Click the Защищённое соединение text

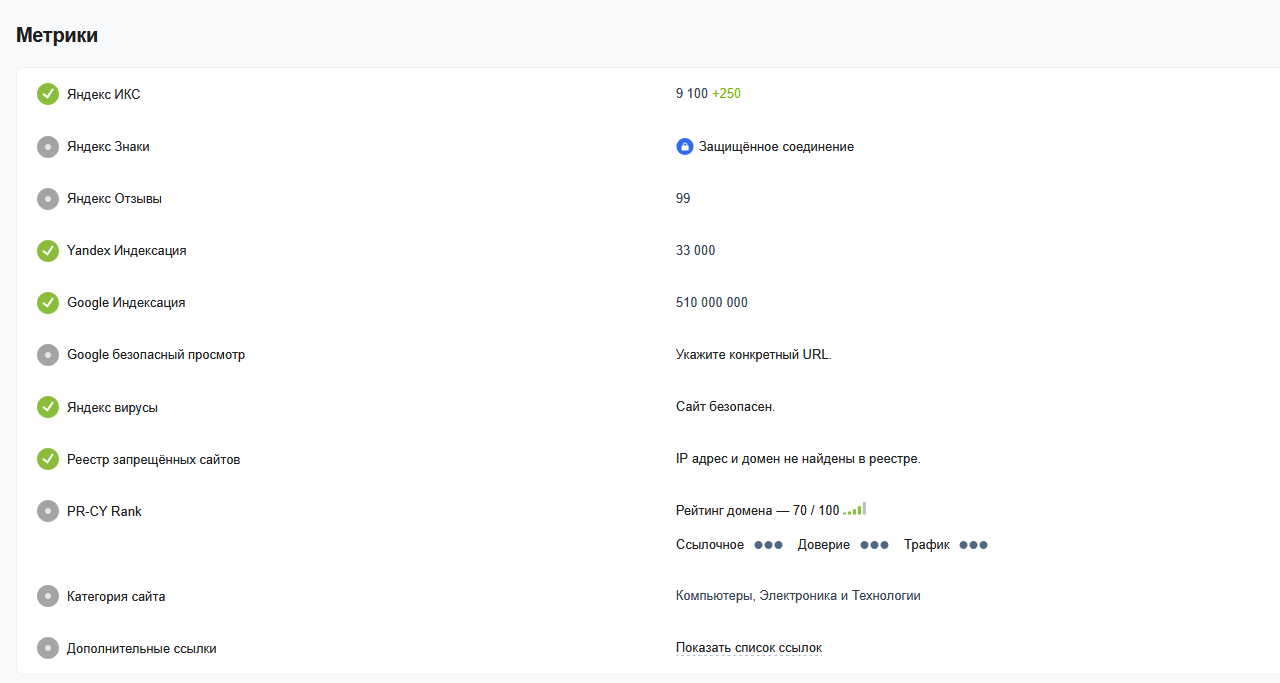coord(776,147)
